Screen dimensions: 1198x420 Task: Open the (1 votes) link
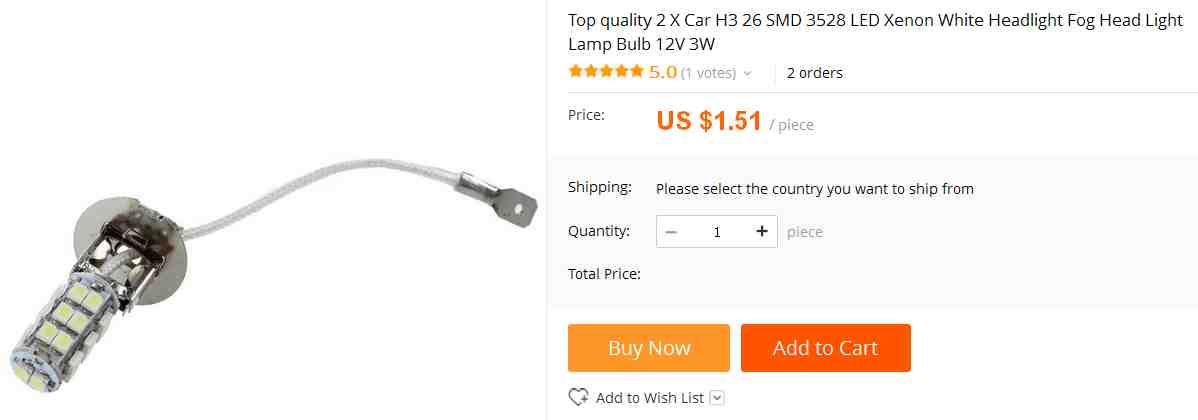coord(708,73)
